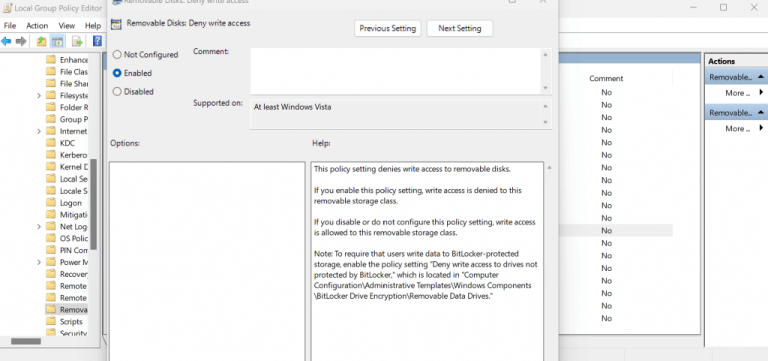The width and height of the screenshot is (768, 361).
Task: Click the Options panel empty list box
Action: coord(207,262)
